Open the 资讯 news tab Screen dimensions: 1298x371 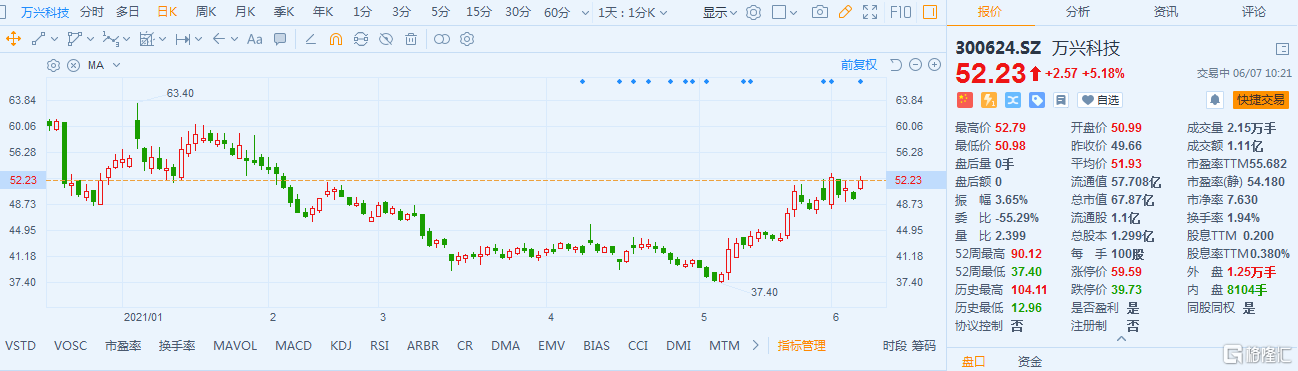tap(1166, 12)
